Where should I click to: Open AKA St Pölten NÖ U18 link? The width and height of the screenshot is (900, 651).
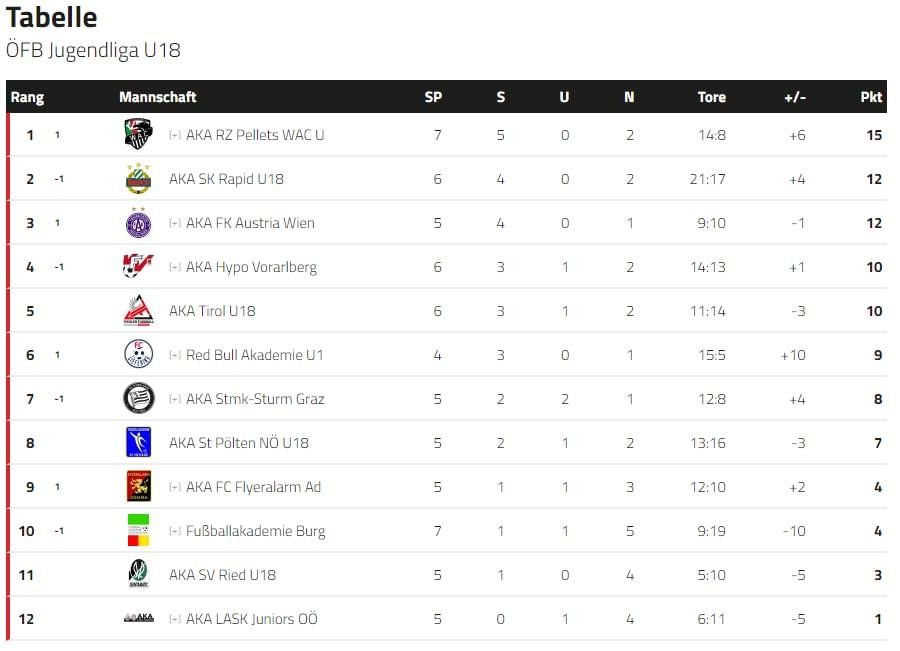pos(239,443)
